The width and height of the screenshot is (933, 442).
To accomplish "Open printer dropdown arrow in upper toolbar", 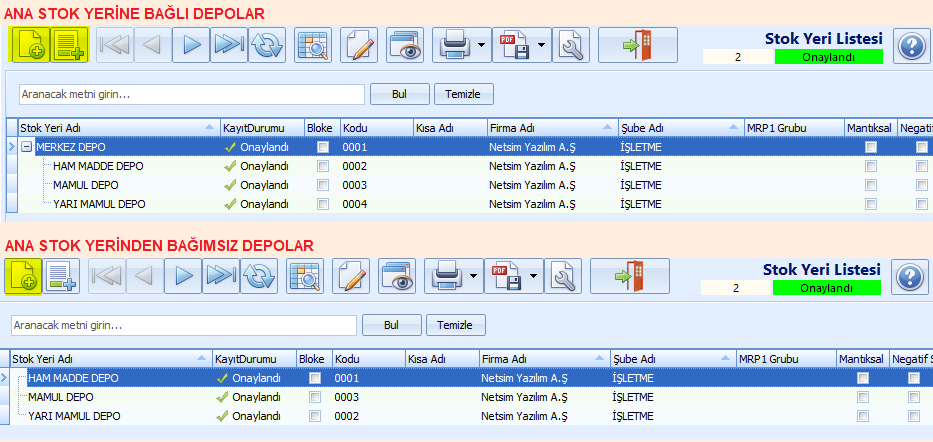I will [482, 45].
